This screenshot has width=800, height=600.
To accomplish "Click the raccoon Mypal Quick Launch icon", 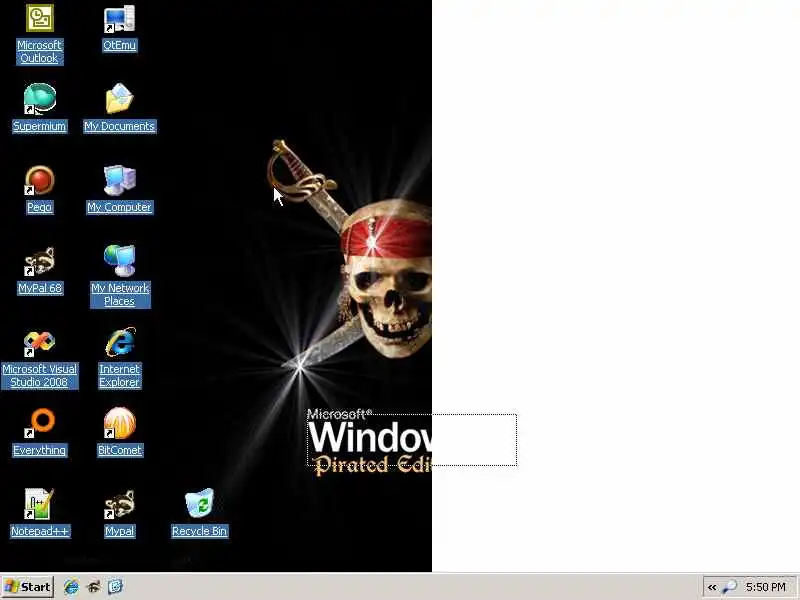I will [x=94, y=587].
